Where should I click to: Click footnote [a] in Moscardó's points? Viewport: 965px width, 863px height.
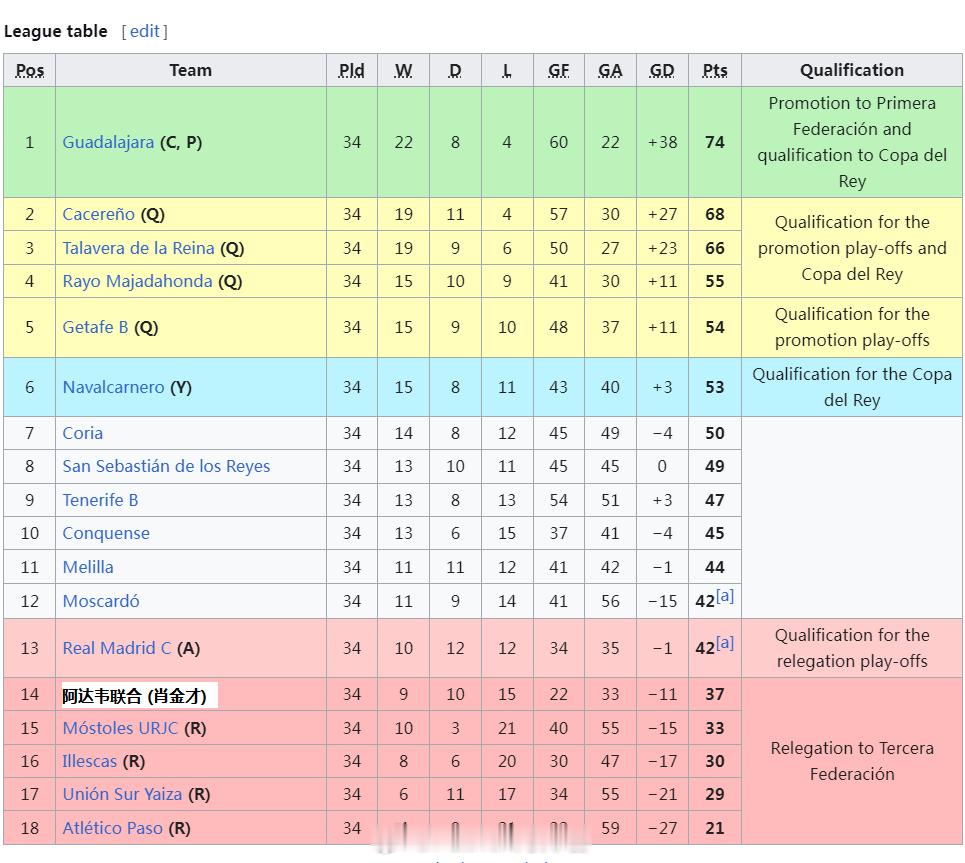[724, 596]
